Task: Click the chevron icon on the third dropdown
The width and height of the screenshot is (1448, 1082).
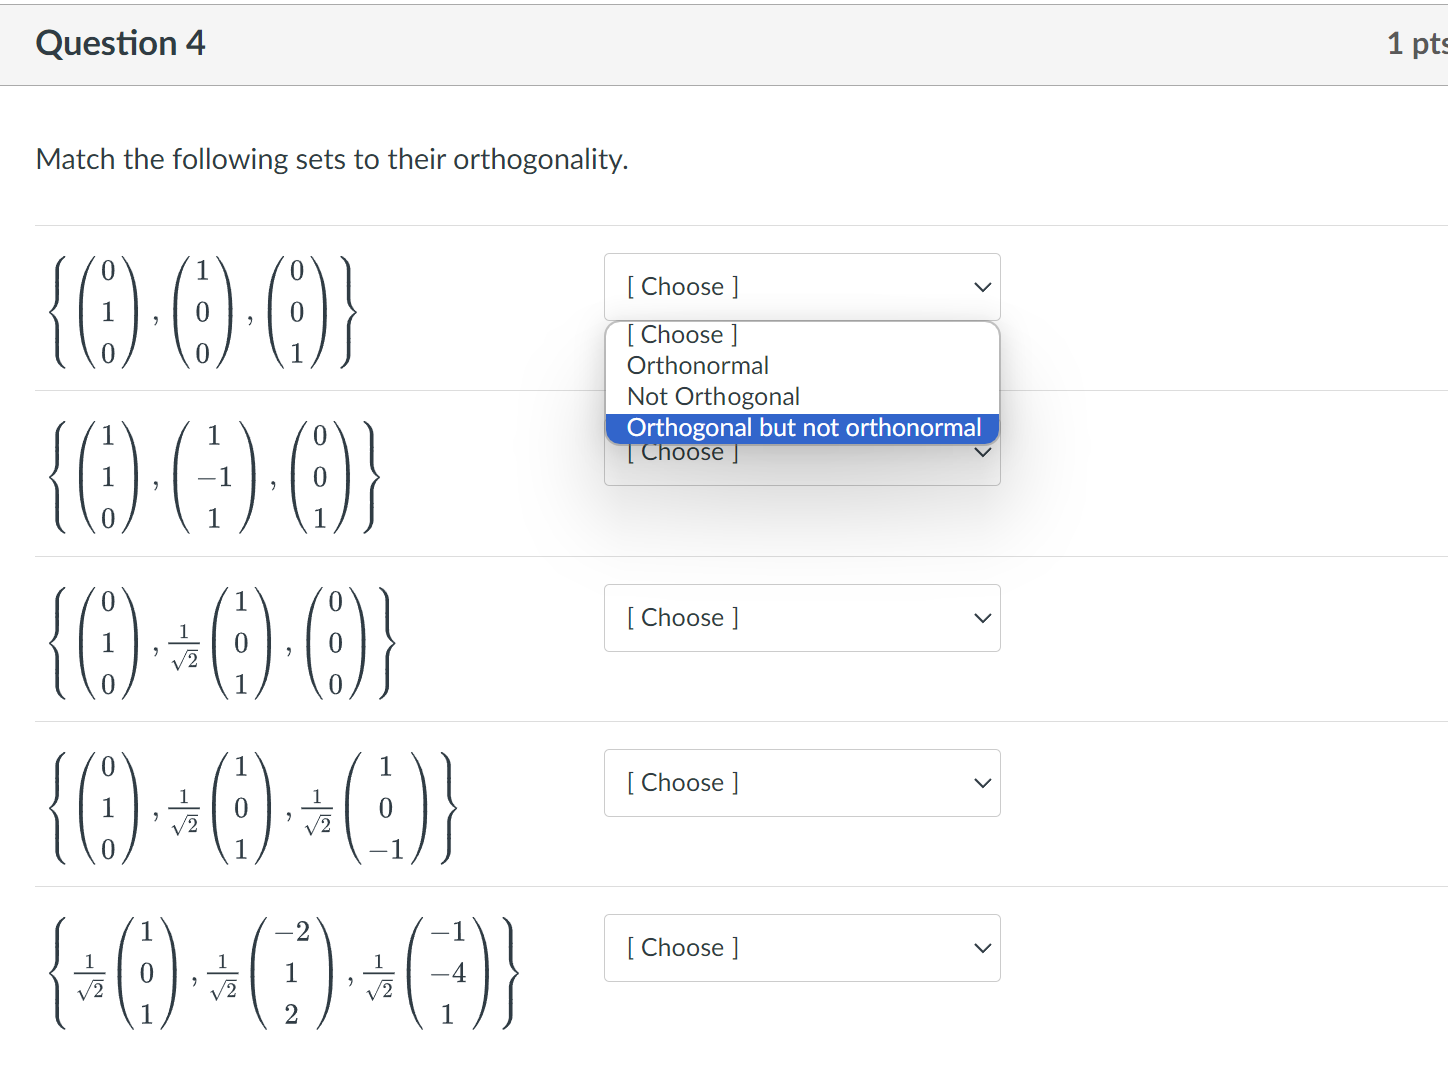Action: pos(982,618)
